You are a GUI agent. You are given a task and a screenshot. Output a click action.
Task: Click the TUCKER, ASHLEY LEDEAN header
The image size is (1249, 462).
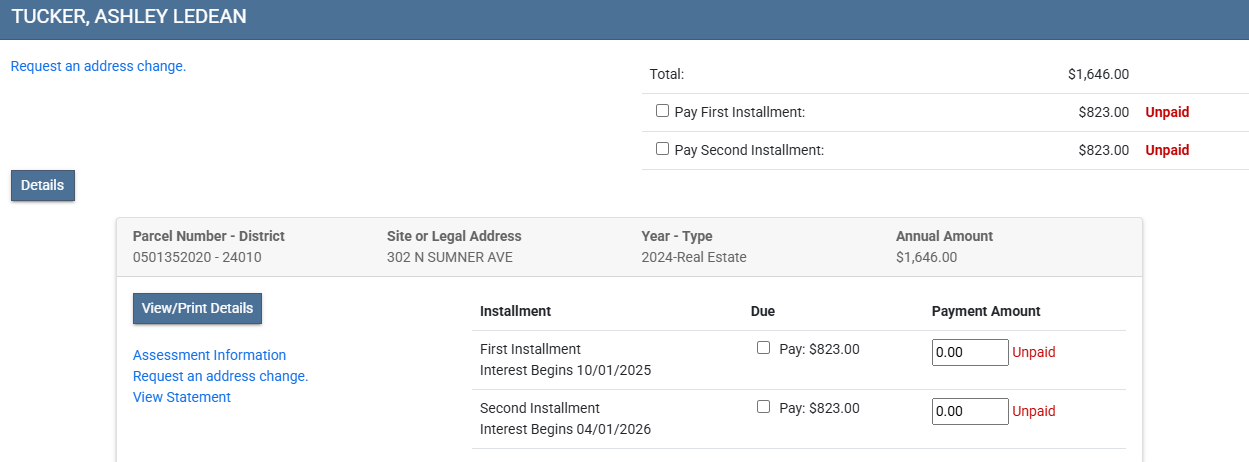point(129,17)
